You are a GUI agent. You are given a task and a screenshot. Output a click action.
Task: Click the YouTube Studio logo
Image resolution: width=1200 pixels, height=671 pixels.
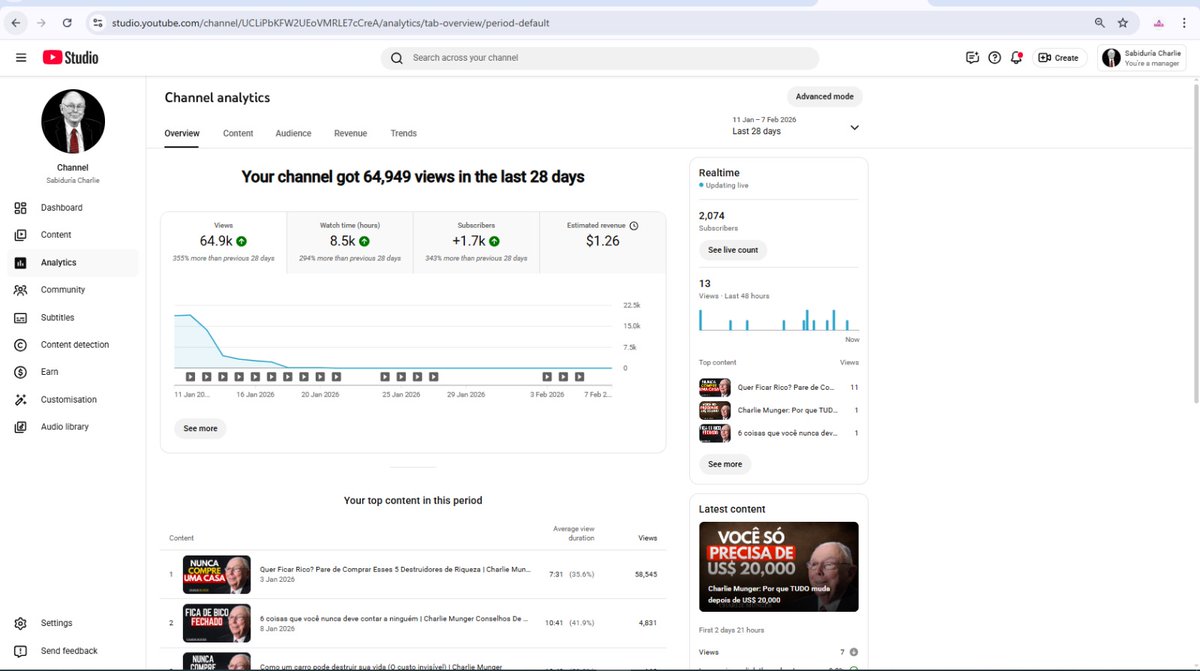[70, 58]
